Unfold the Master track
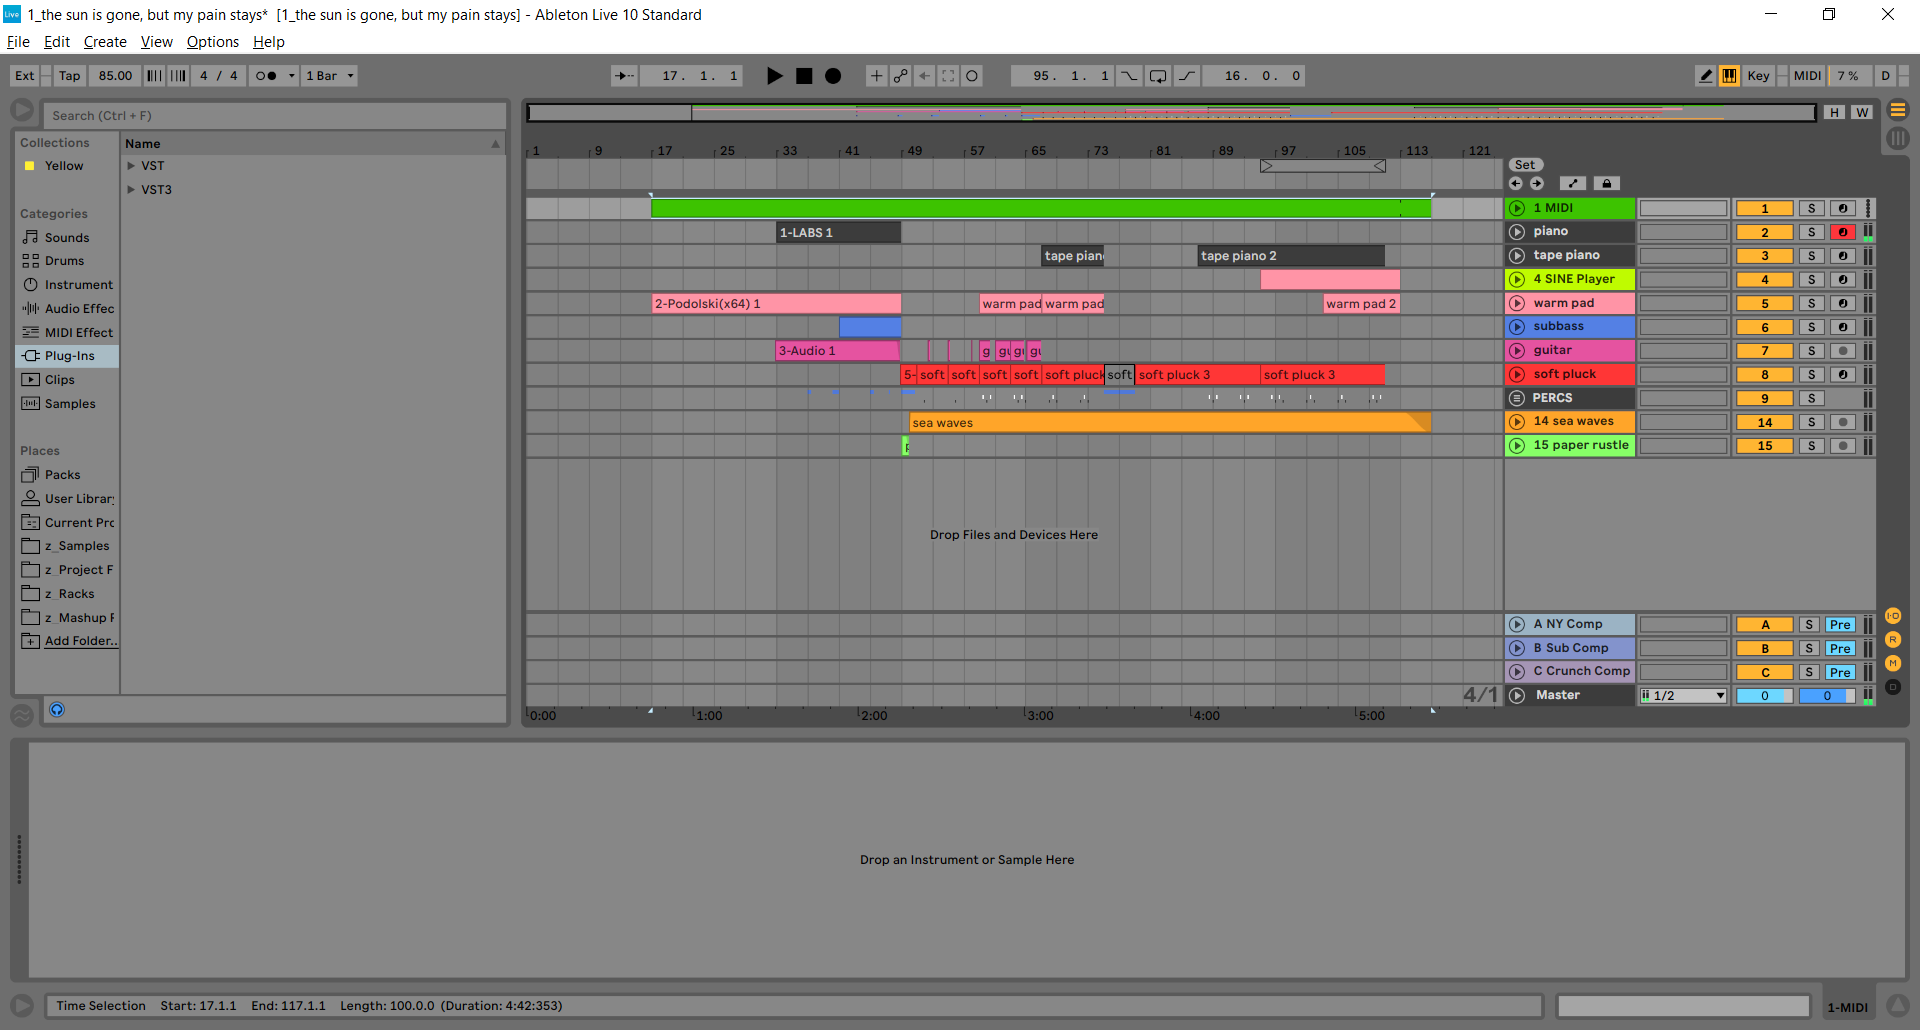Screen dimensions: 1920x1030 (x=1517, y=696)
